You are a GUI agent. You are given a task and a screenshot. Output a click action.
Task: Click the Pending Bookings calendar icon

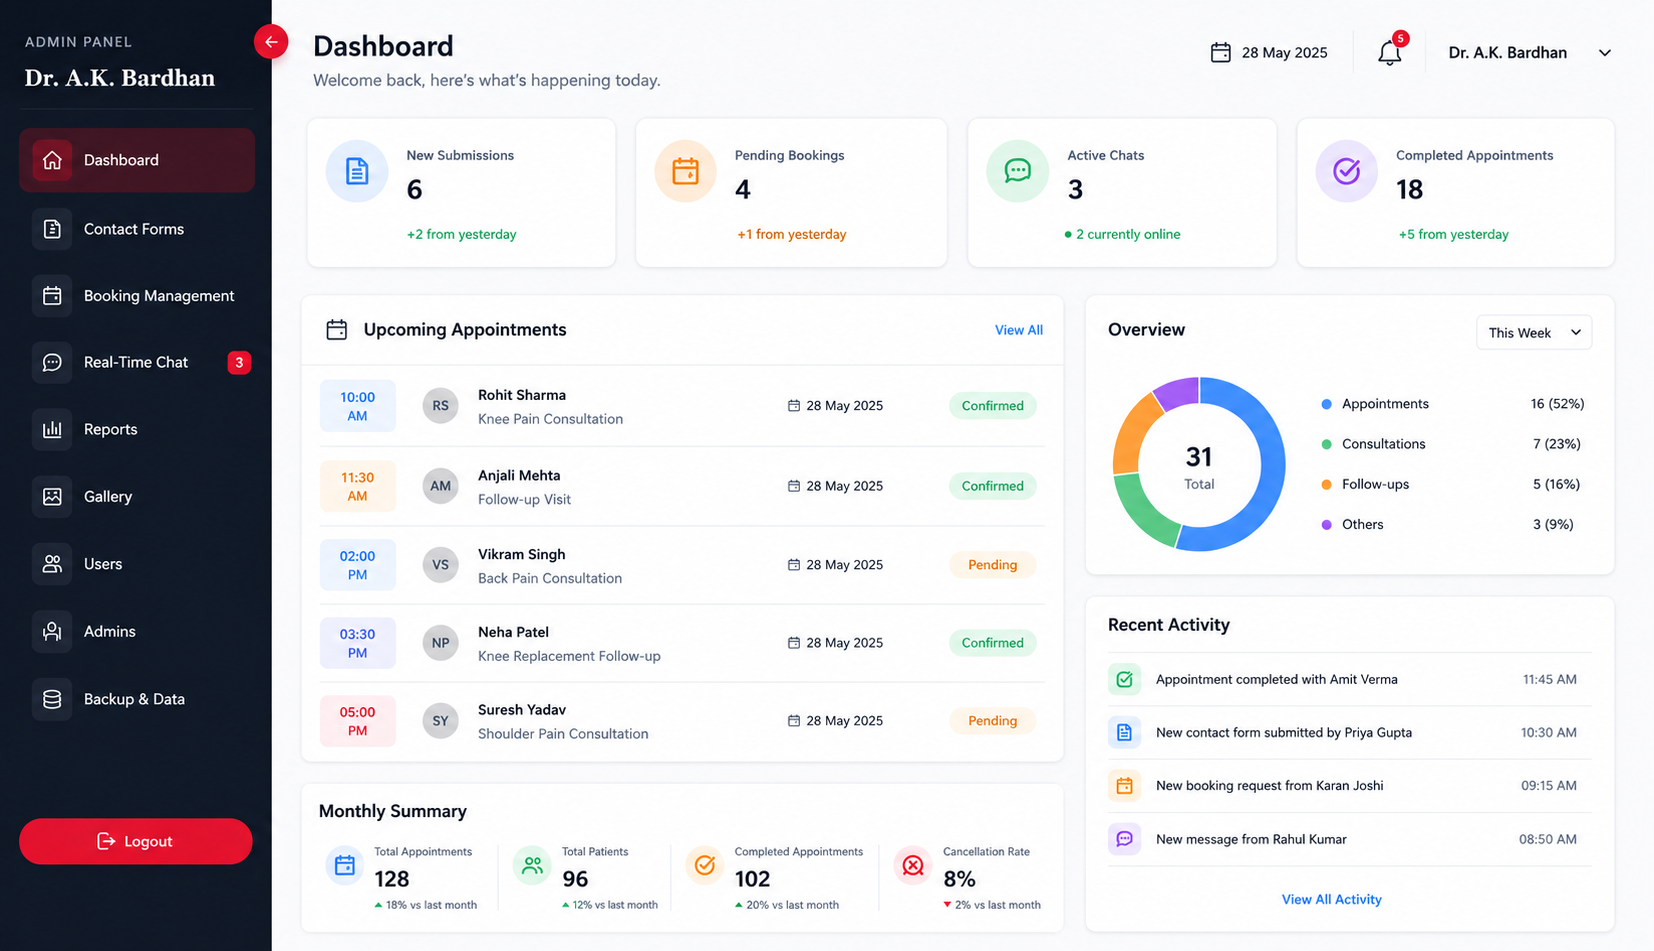pyautogui.click(x=685, y=172)
